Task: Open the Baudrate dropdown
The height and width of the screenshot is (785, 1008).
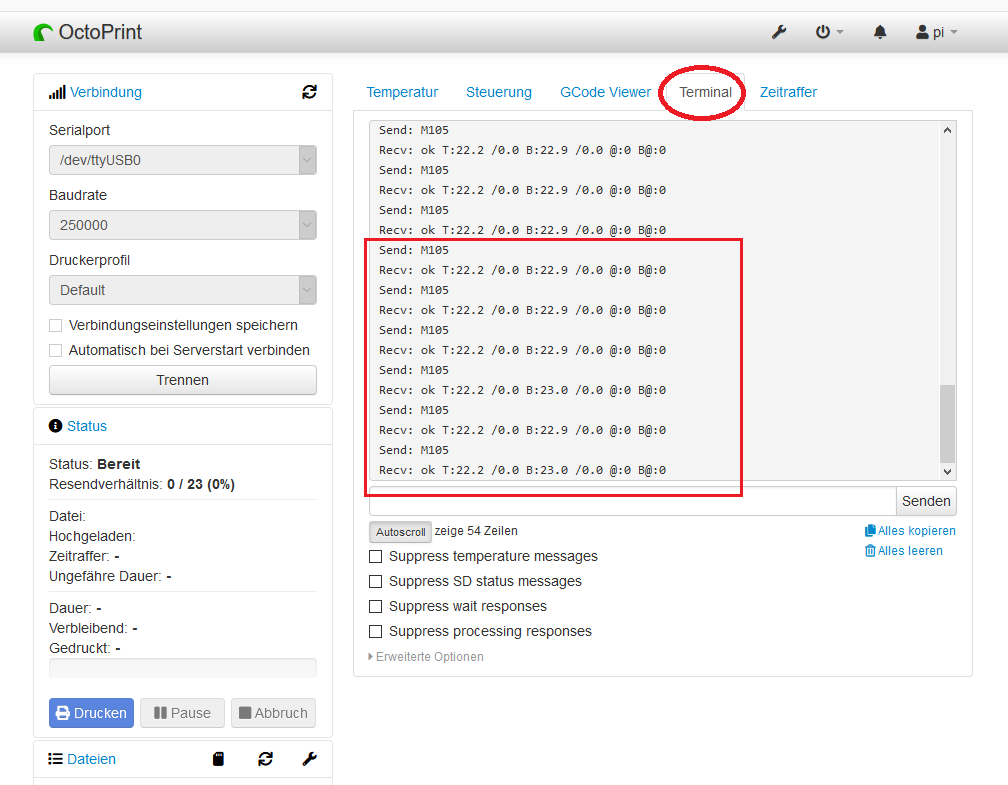Action: (x=183, y=225)
